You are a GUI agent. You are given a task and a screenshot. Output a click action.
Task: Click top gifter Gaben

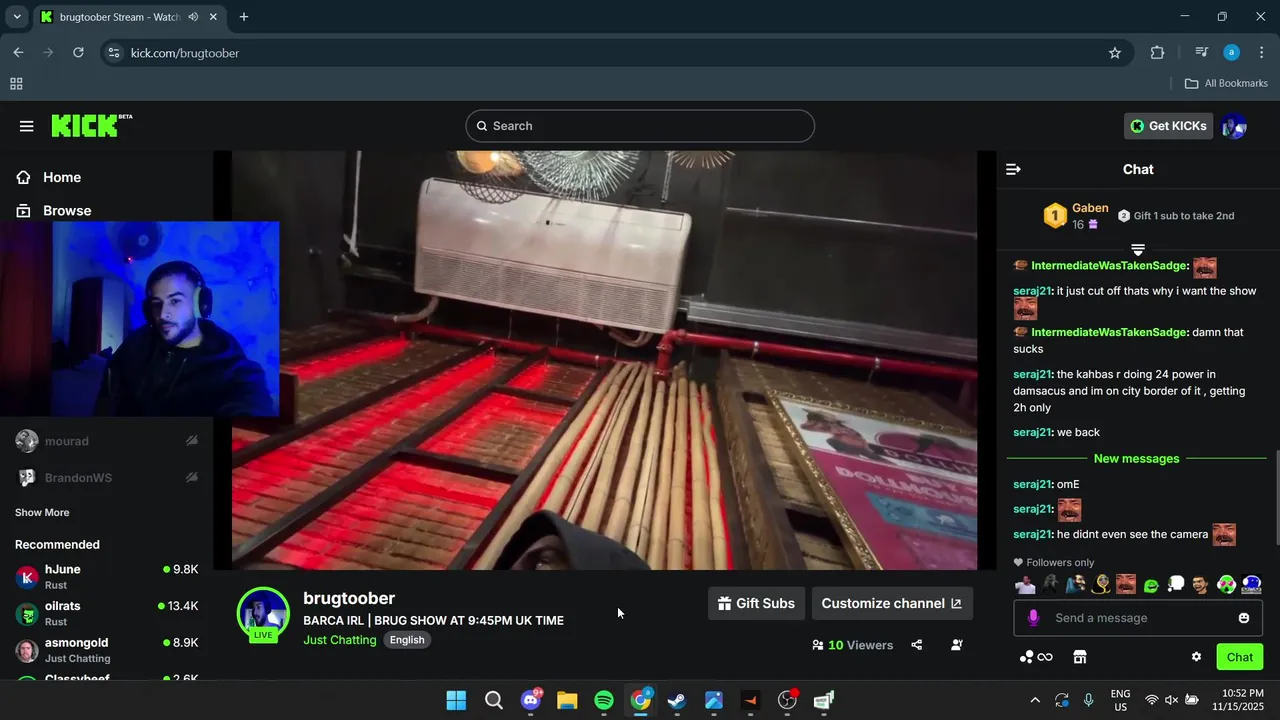tap(1090, 208)
